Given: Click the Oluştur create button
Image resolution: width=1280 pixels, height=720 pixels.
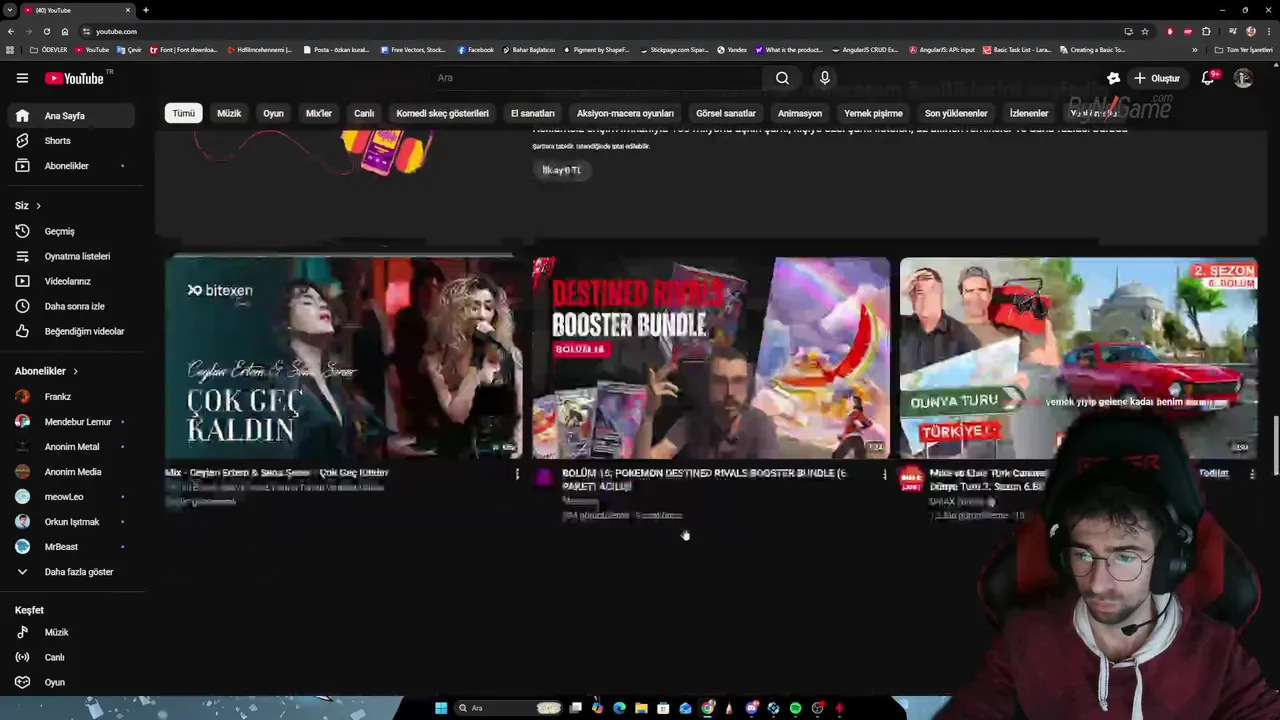Looking at the screenshot, I should point(1156,78).
